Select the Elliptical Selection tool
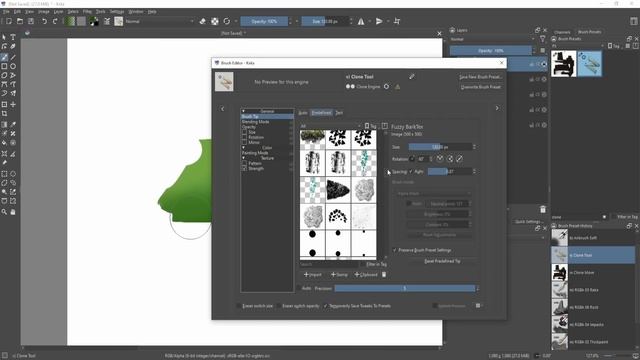Image resolution: width=640 pixels, height=360 pixels. [x=13, y=174]
